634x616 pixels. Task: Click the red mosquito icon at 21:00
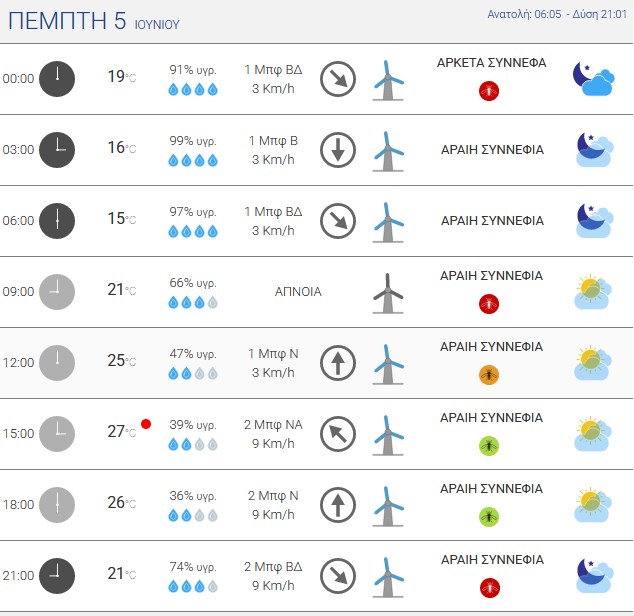pyautogui.click(x=490, y=588)
